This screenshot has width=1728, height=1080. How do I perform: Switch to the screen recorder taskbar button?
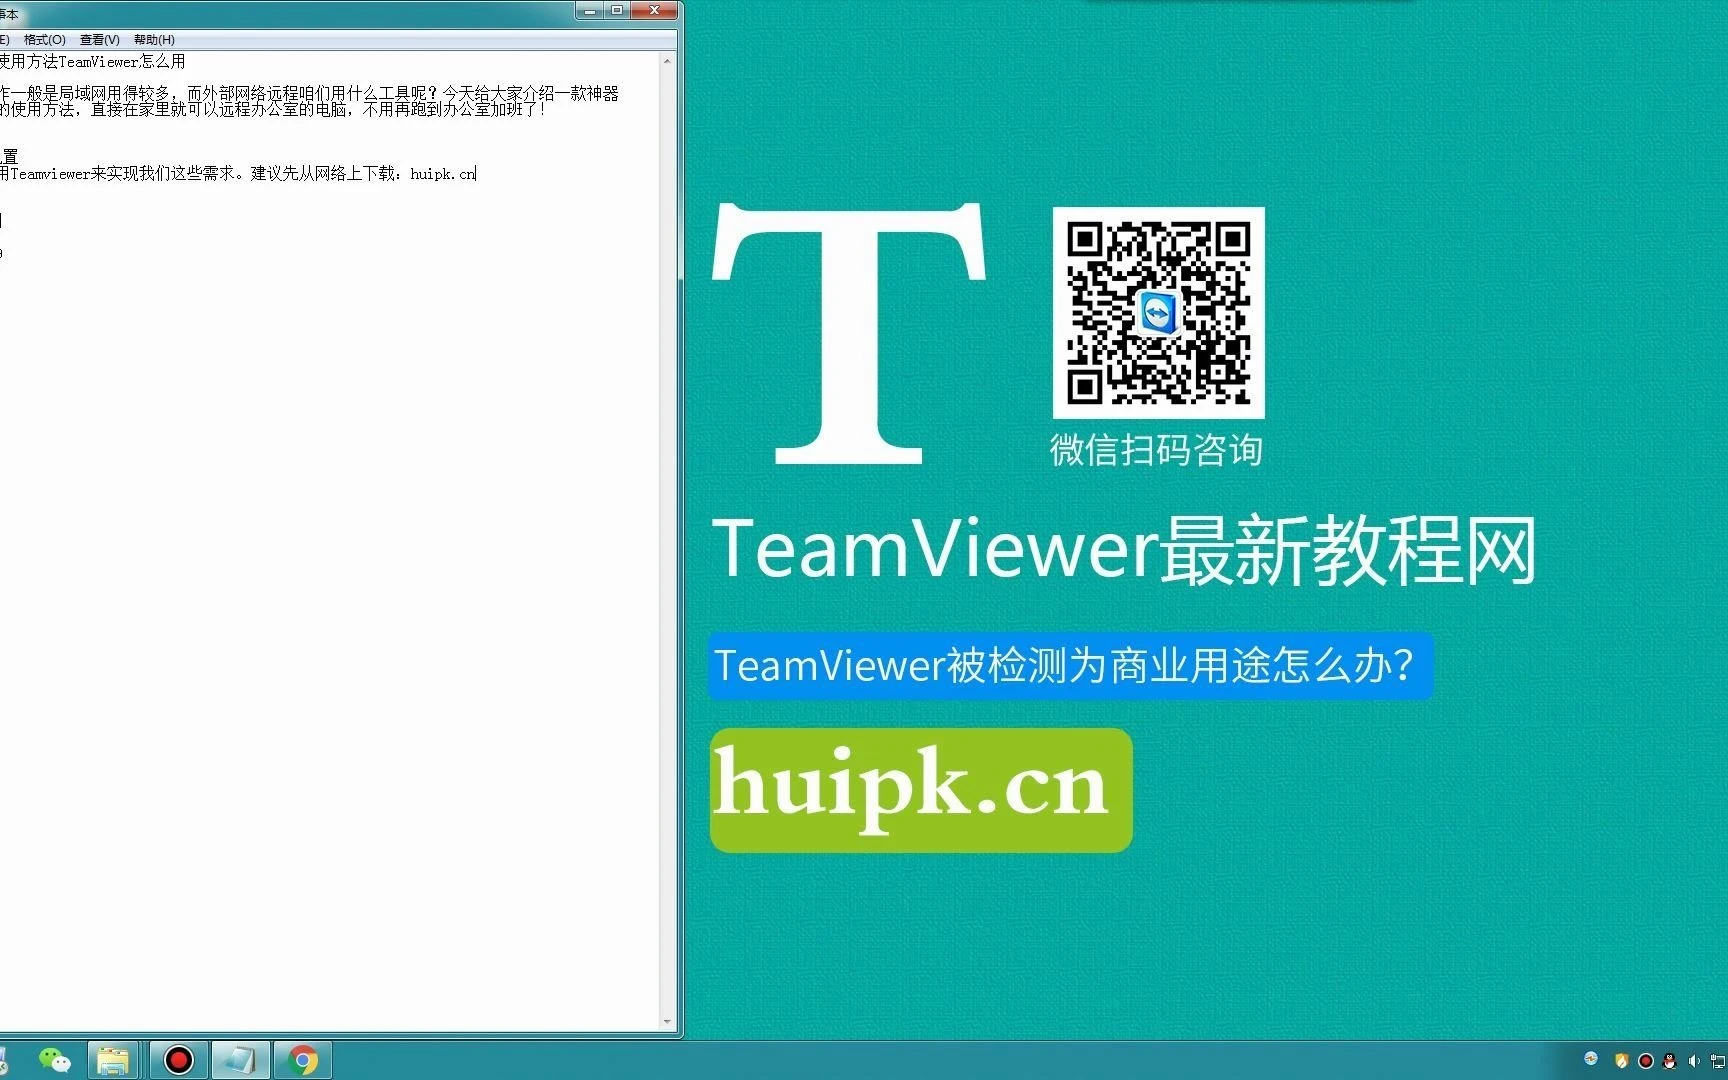(178, 1060)
